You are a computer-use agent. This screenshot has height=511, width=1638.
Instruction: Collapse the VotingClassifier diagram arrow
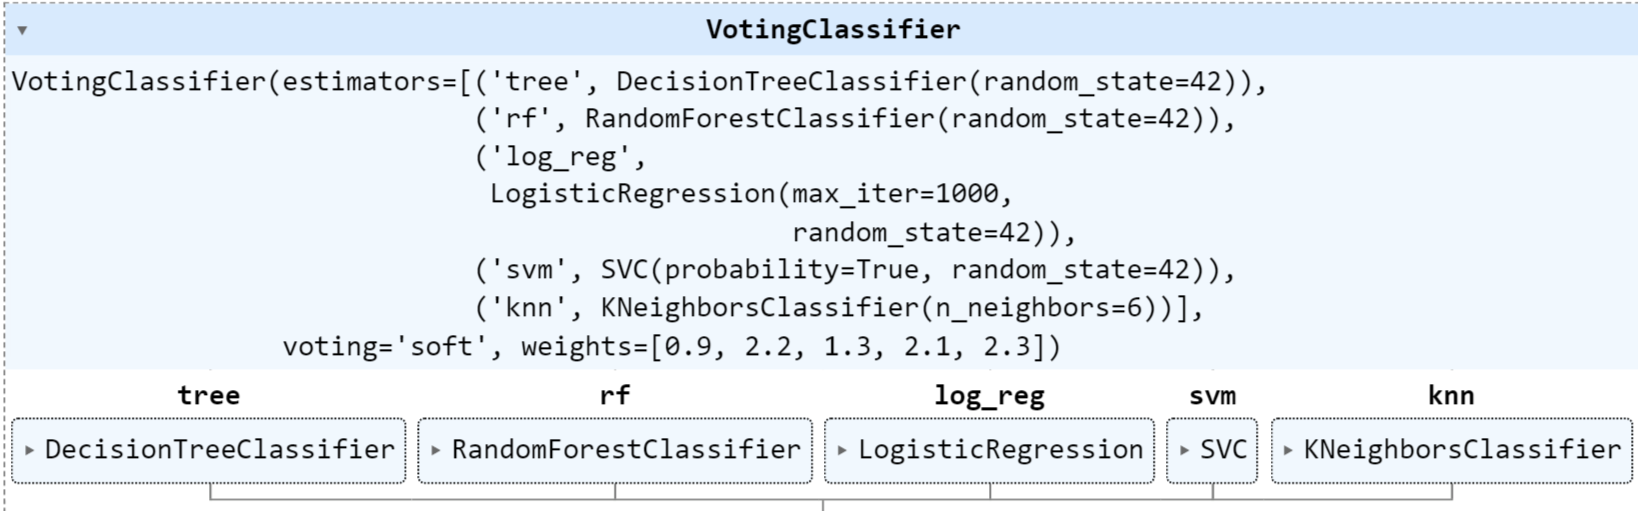(x=22, y=30)
